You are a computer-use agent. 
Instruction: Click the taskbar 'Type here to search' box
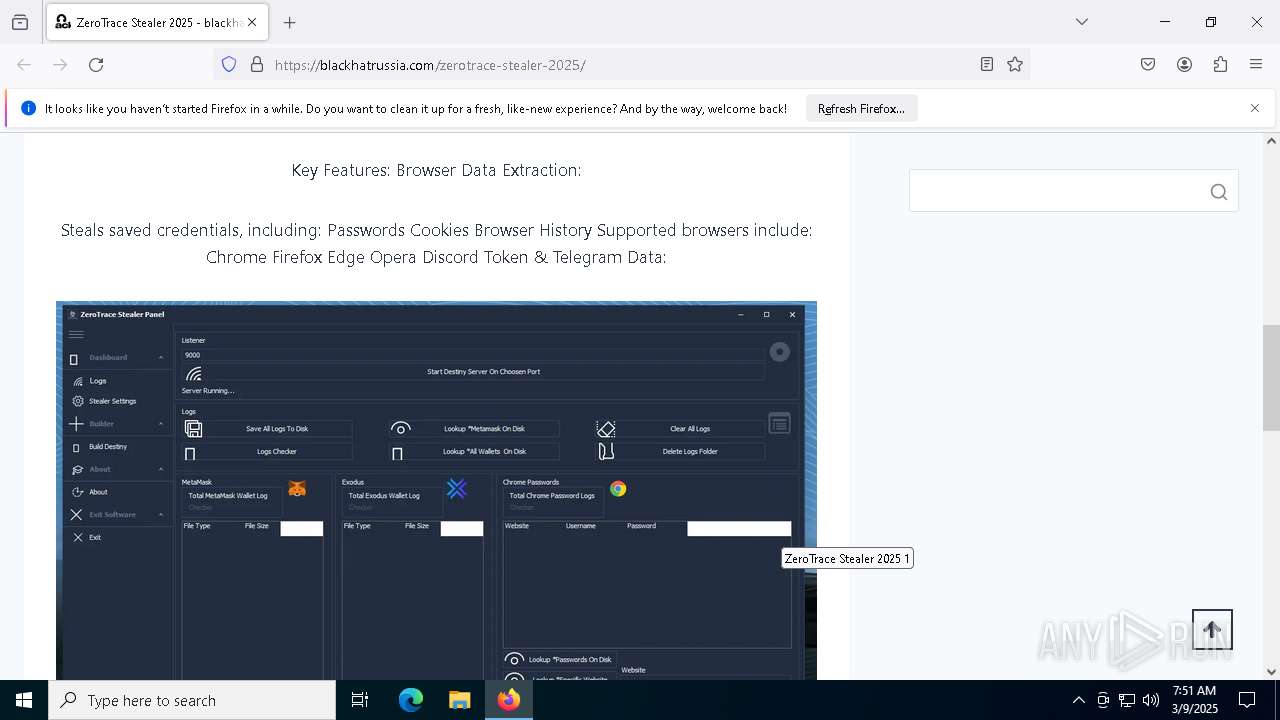[x=192, y=700]
